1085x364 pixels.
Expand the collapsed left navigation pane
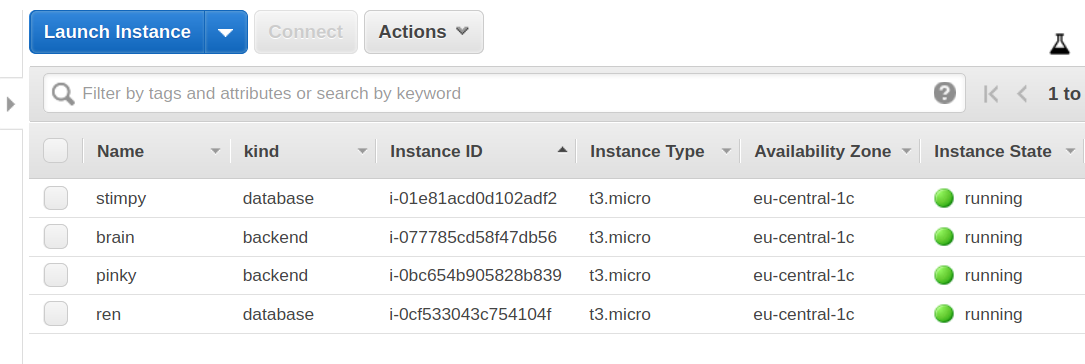coord(10,104)
